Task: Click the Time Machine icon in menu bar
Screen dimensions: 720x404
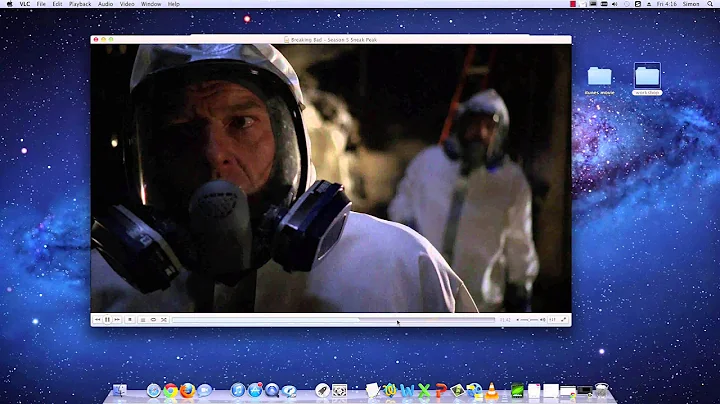Action: point(627,4)
